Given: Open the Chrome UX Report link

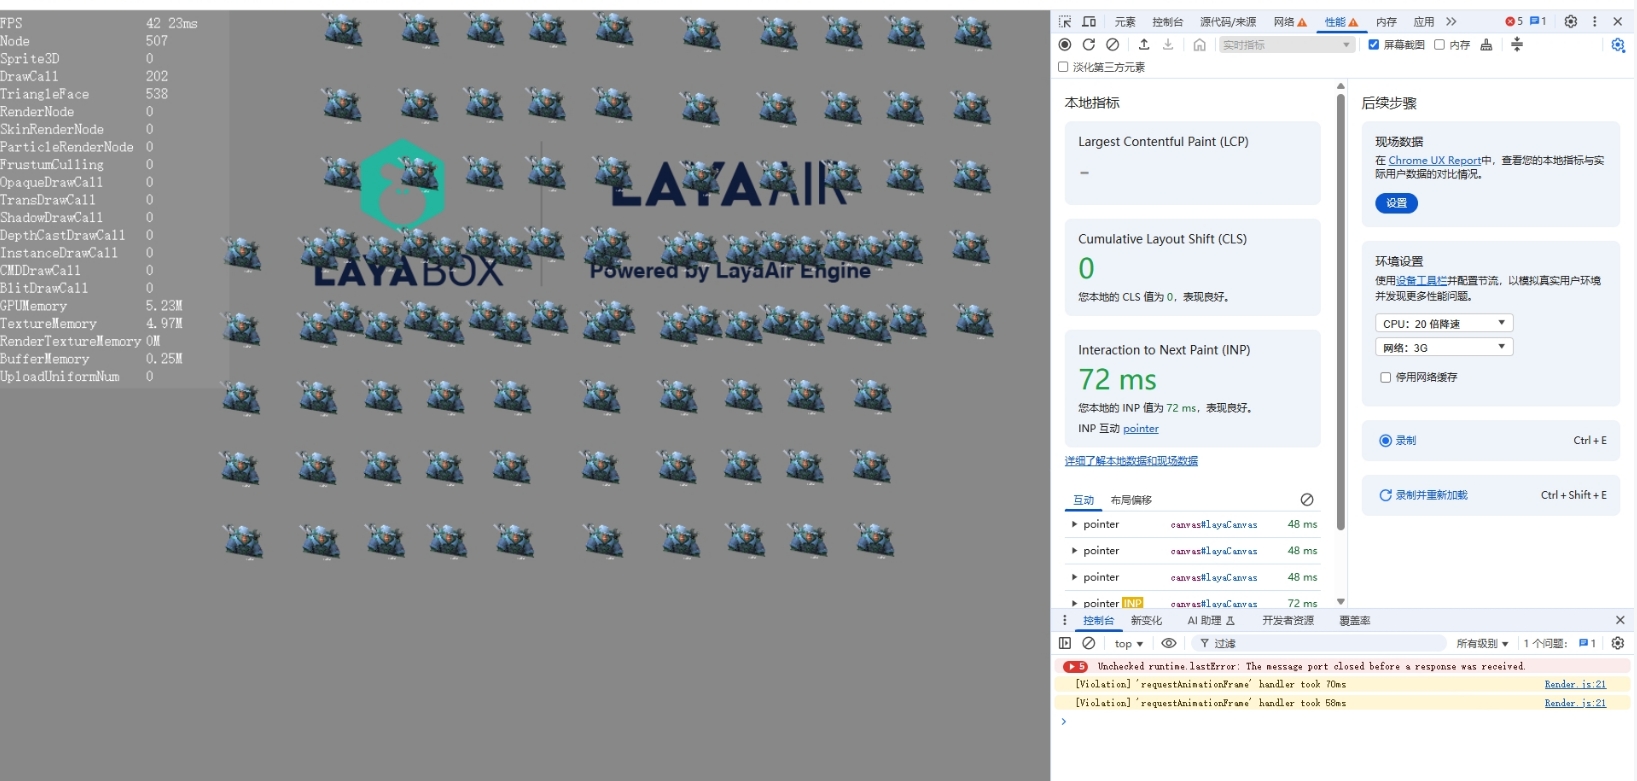Looking at the screenshot, I should tap(1434, 160).
